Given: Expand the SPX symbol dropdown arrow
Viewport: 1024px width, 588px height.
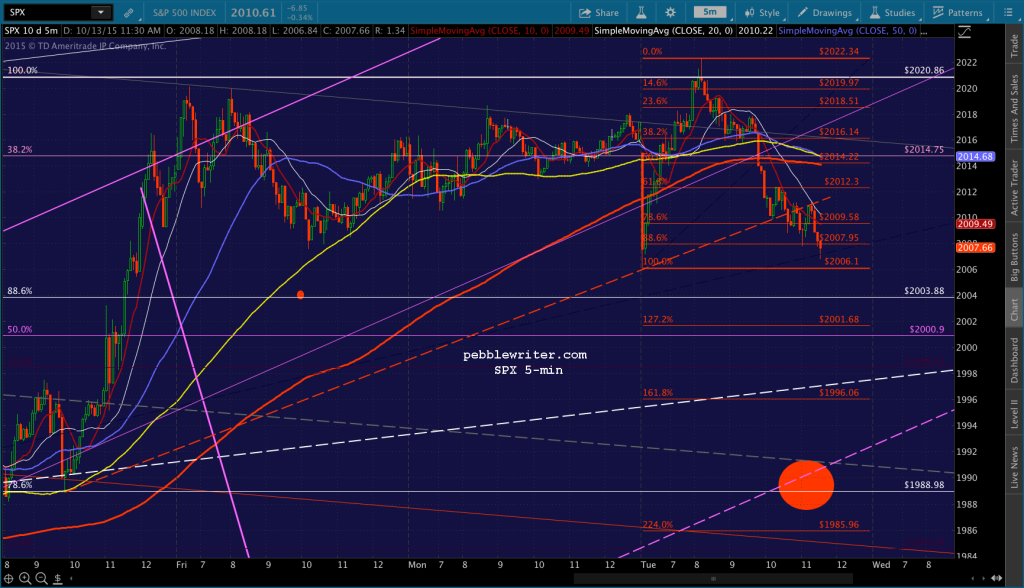Looking at the screenshot, I should [101, 12].
